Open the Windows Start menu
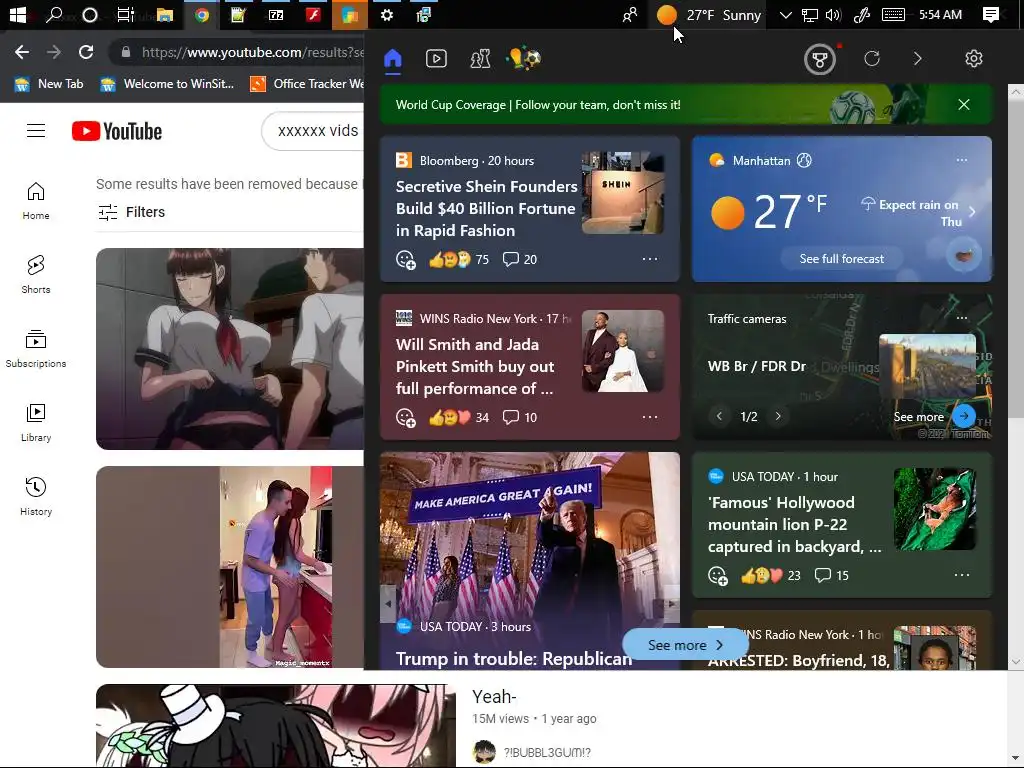 pos(18,14)
